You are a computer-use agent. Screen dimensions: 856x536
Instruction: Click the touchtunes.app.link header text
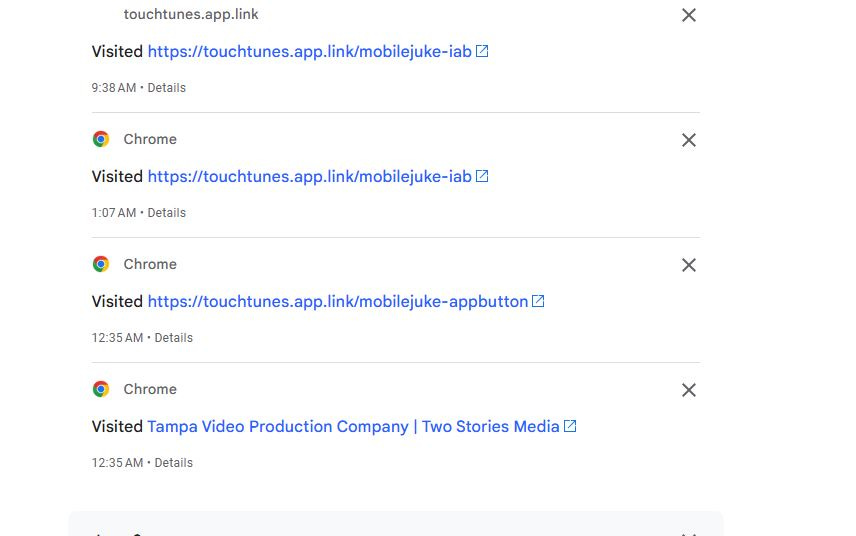pyautogui.click(x=191, y=14)
